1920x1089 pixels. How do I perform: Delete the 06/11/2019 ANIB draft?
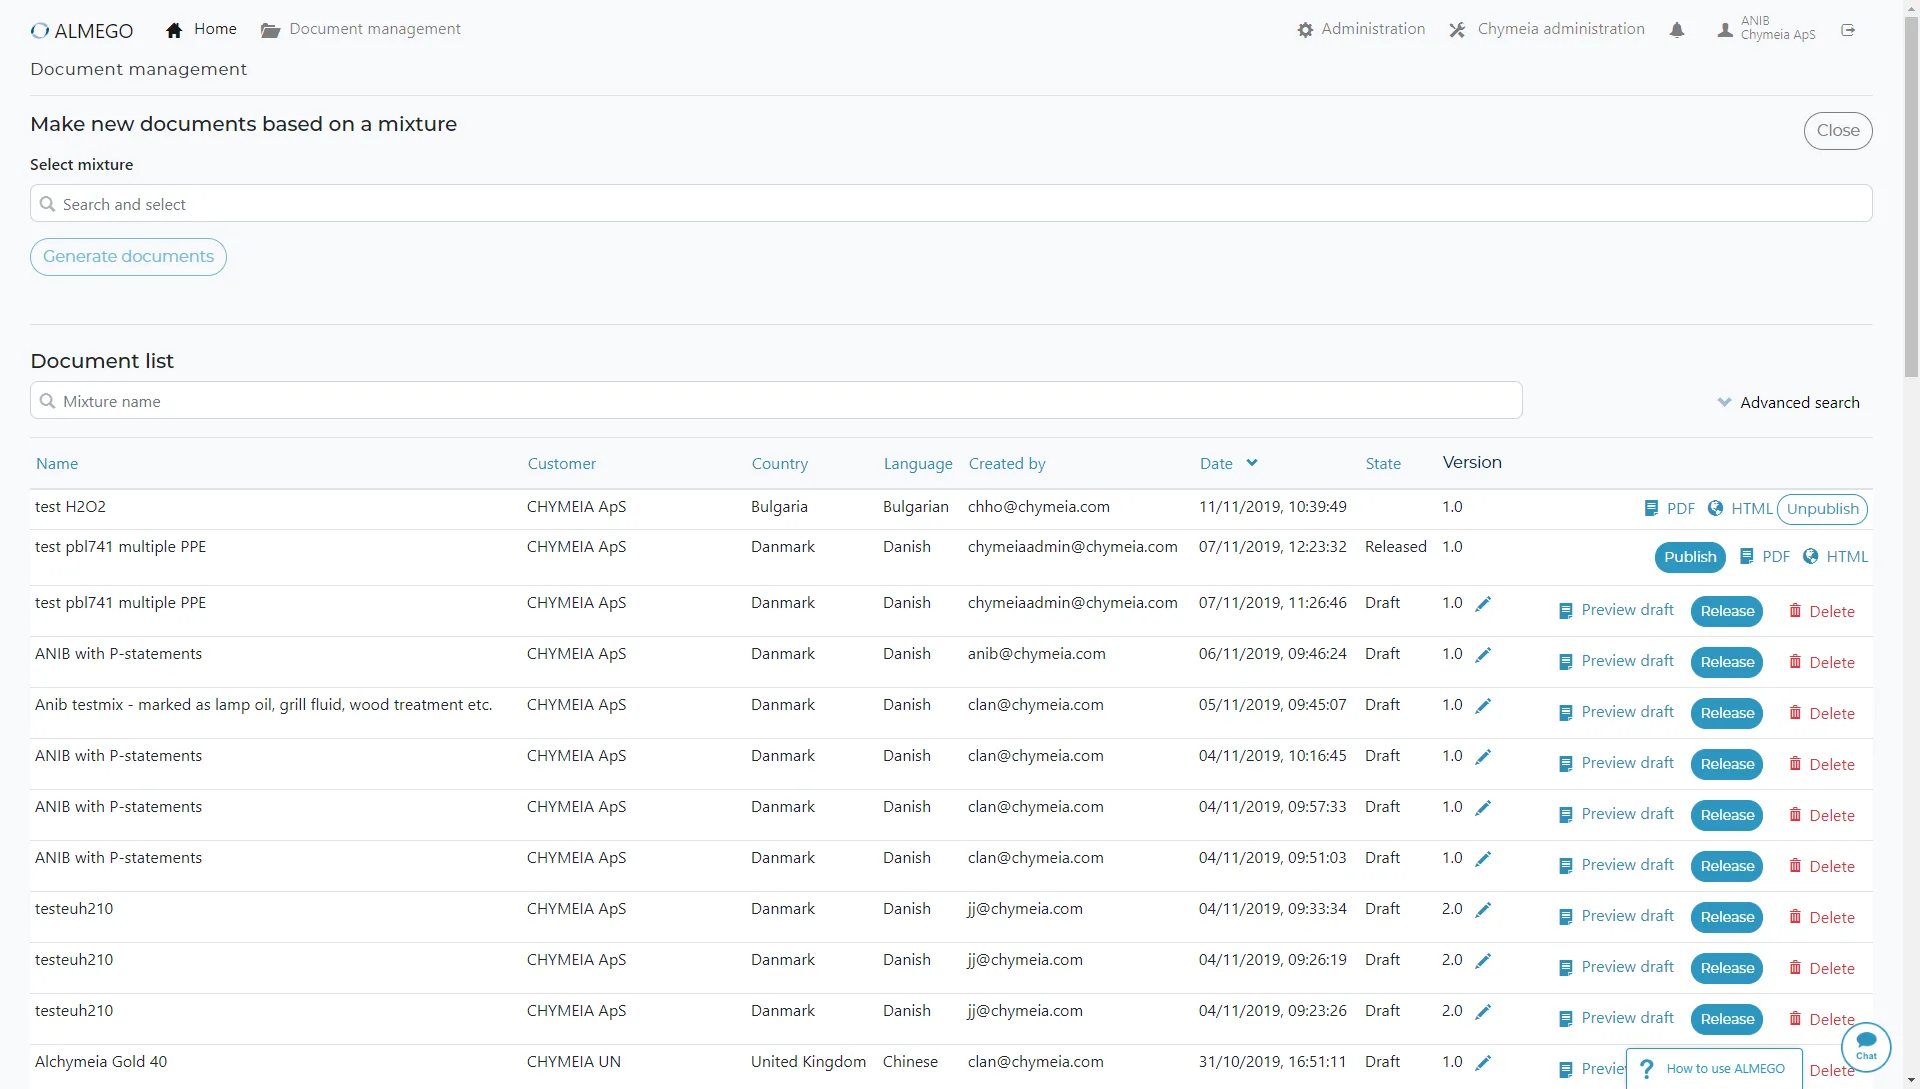(x=1822, y=662)
